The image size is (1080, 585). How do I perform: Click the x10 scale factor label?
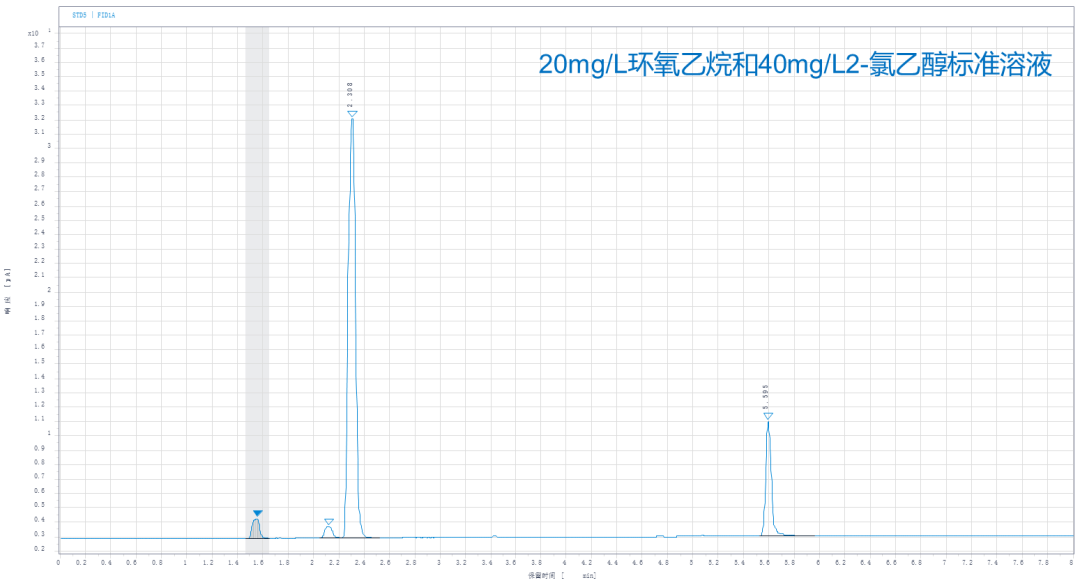coord(32,32)
